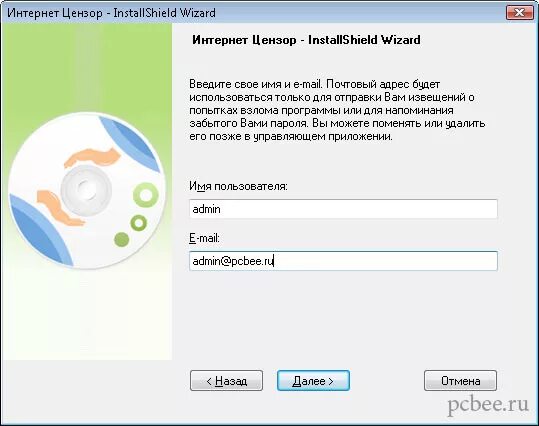Close the InstallShield Wizard window
The height and width of the screenshot is (426, 539).
(519, 13)
